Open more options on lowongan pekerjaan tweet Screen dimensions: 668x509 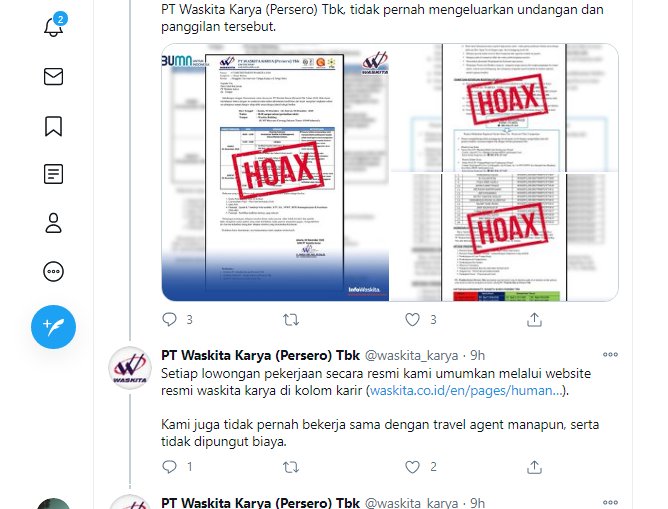[x=610, y=354]
